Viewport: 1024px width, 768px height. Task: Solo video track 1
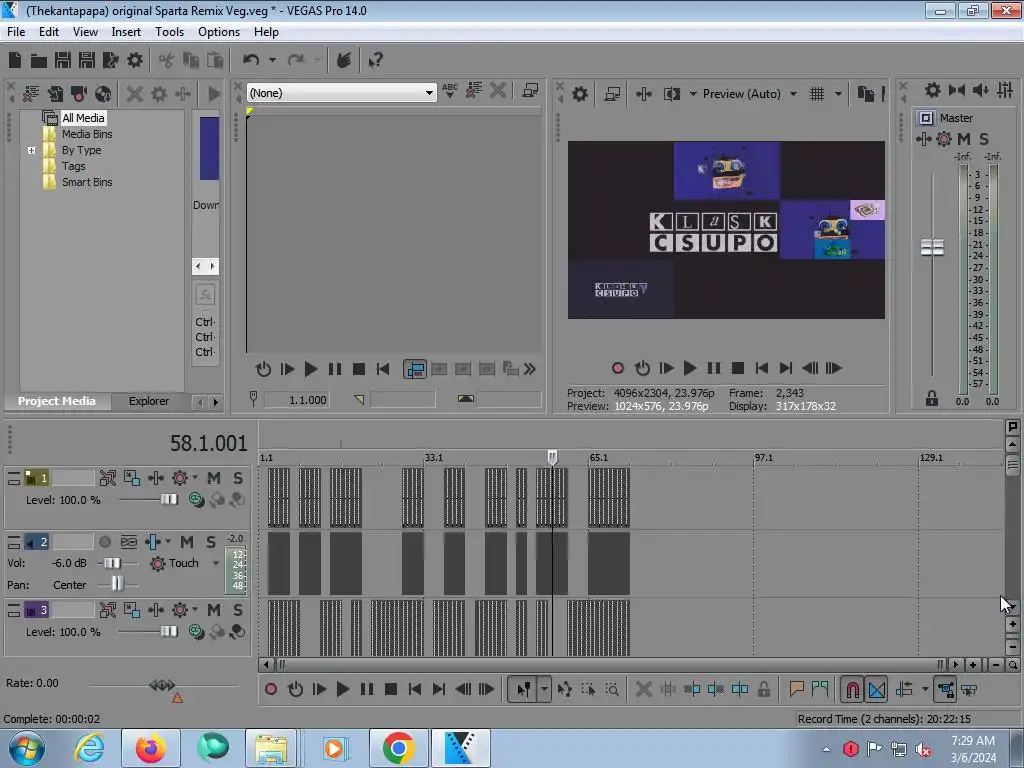[x=238, y=478]
